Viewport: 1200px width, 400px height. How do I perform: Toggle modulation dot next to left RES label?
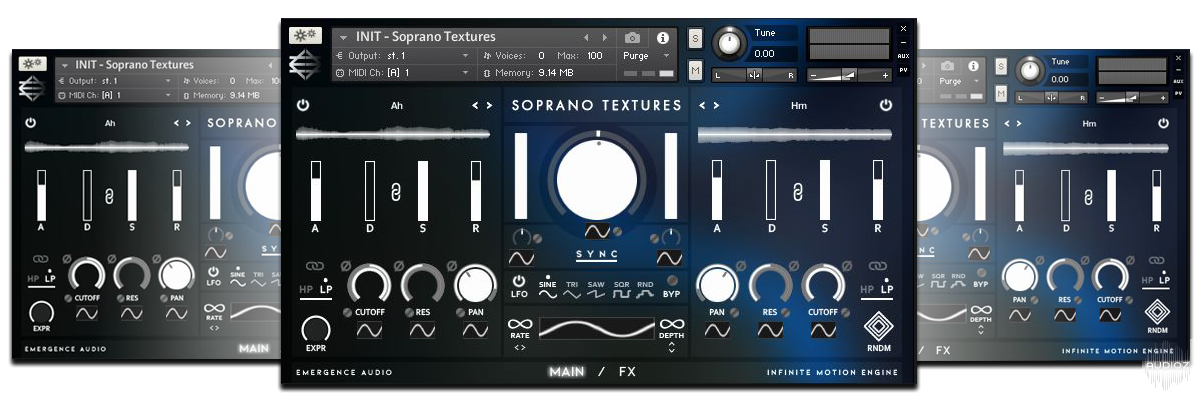click(408, 312)
